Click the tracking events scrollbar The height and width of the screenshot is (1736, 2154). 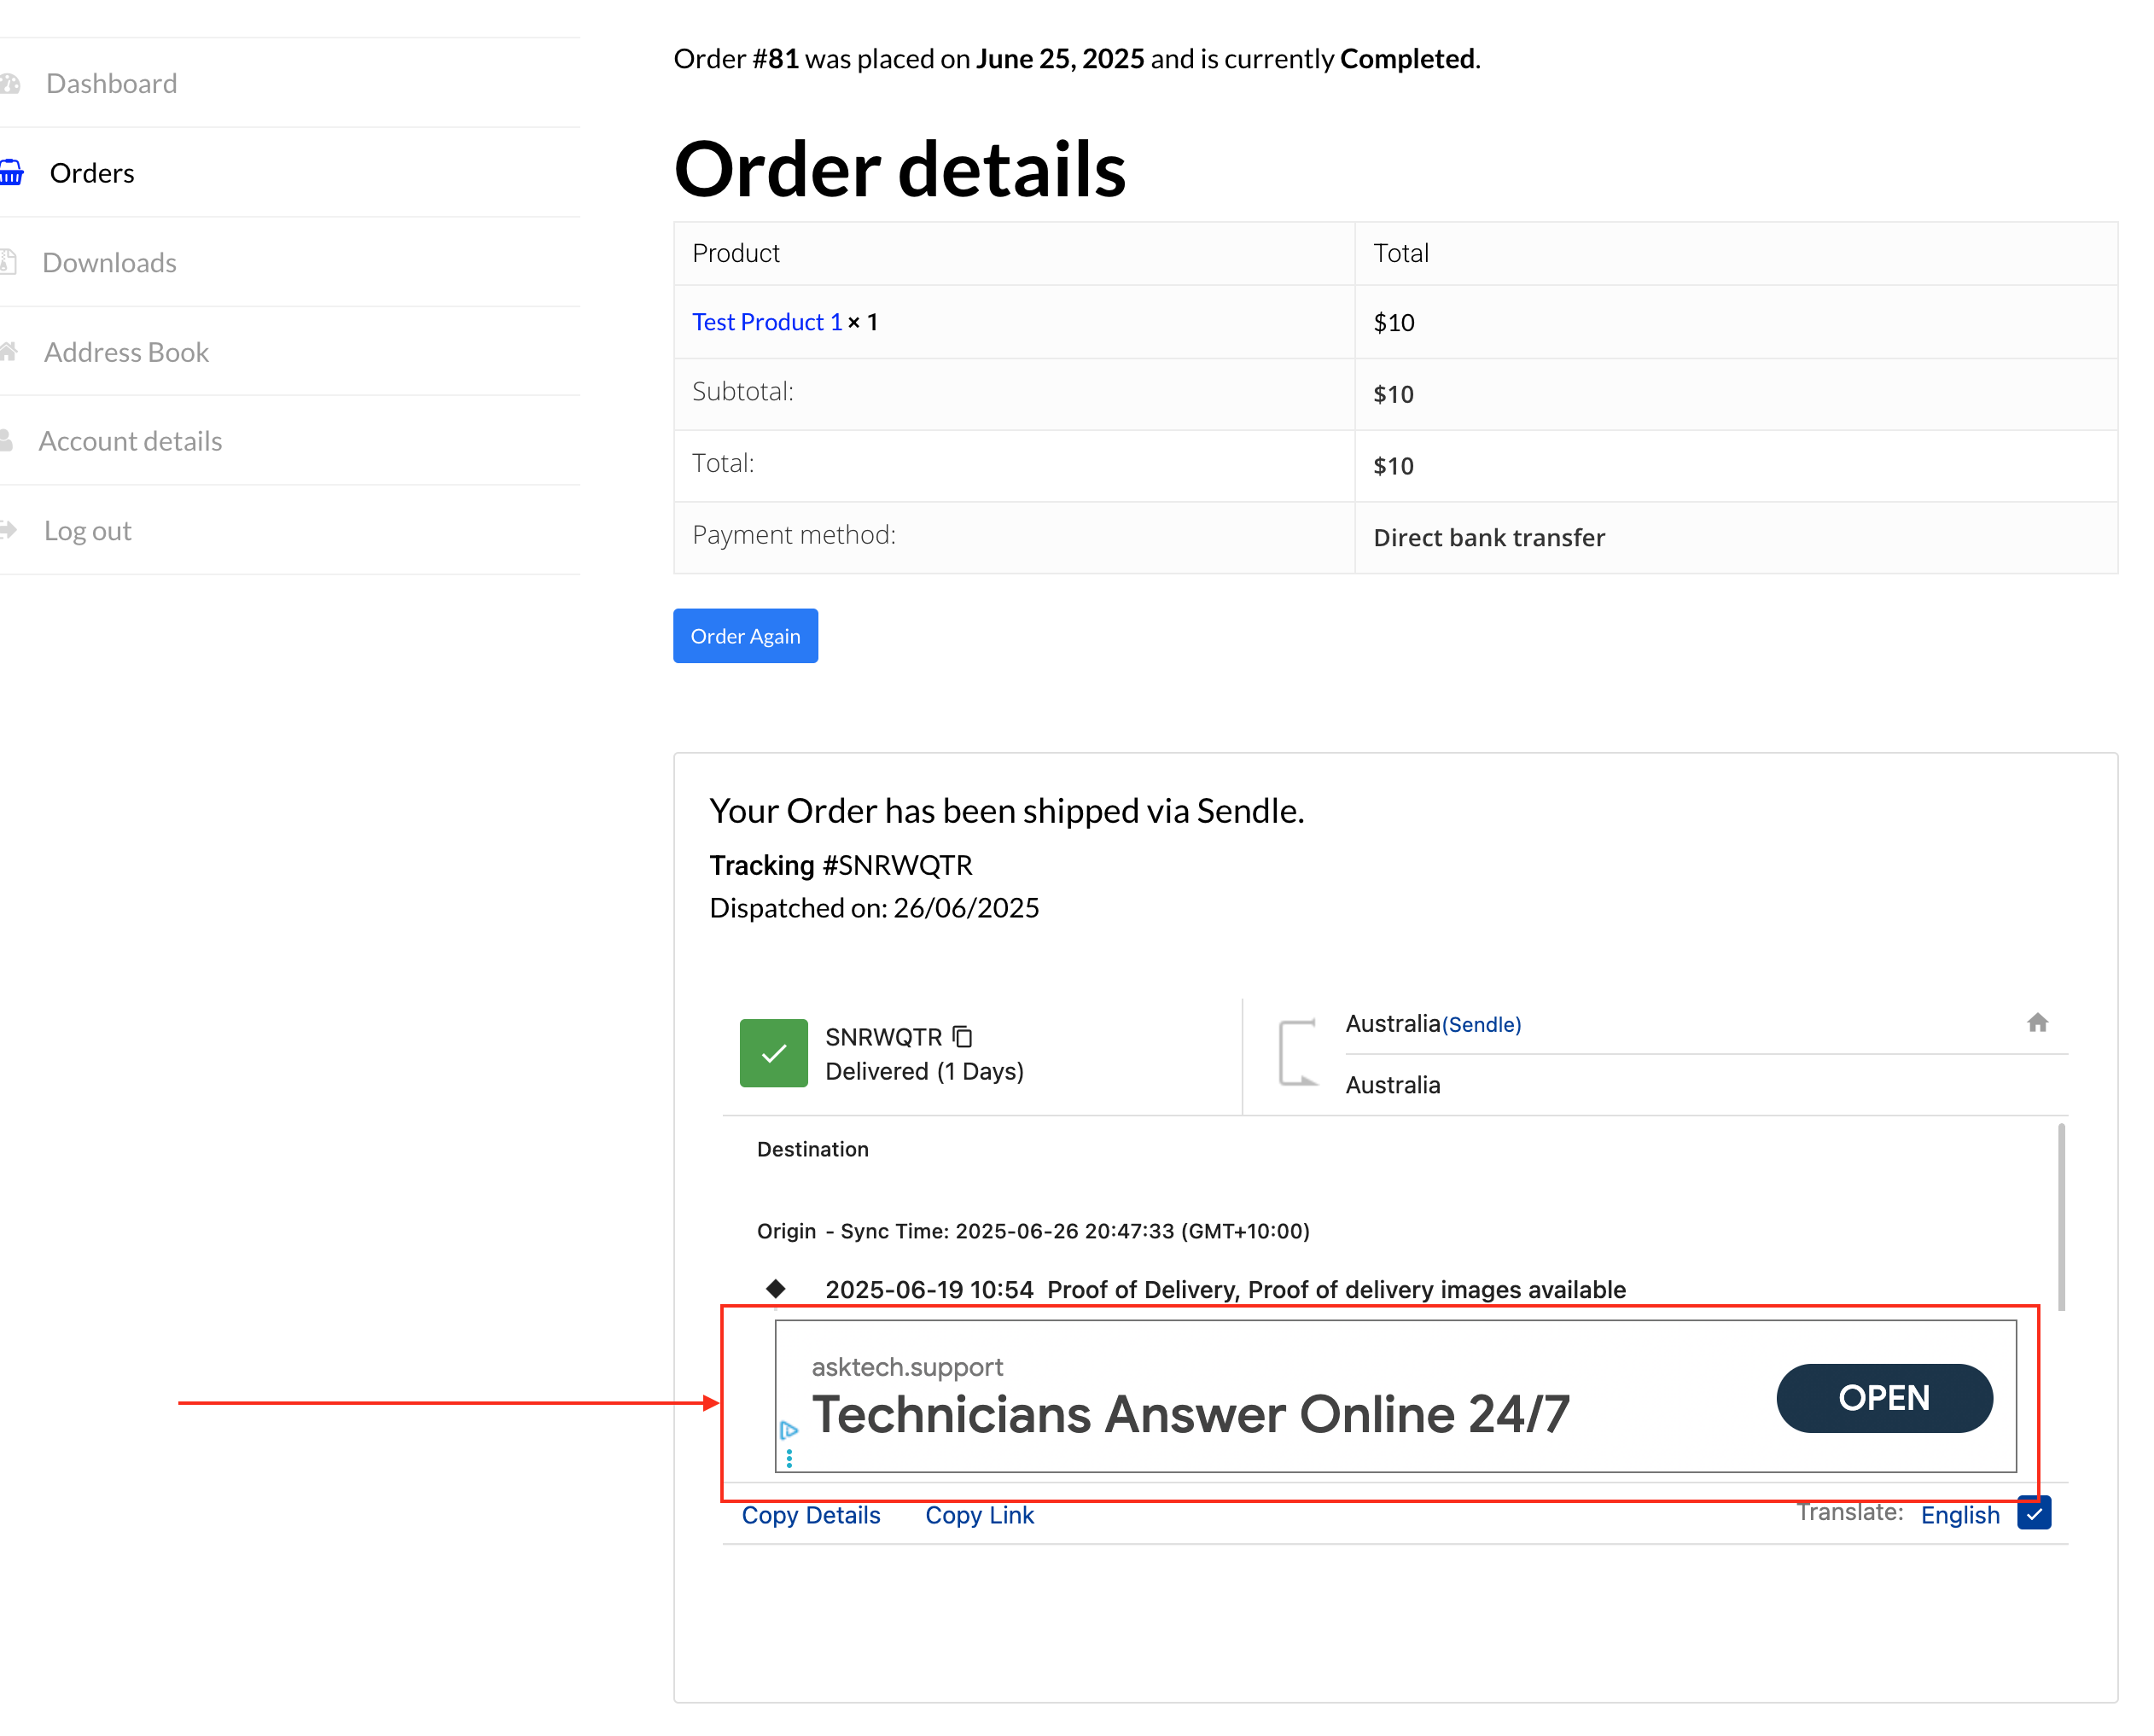click(x=2060, y=1216)
